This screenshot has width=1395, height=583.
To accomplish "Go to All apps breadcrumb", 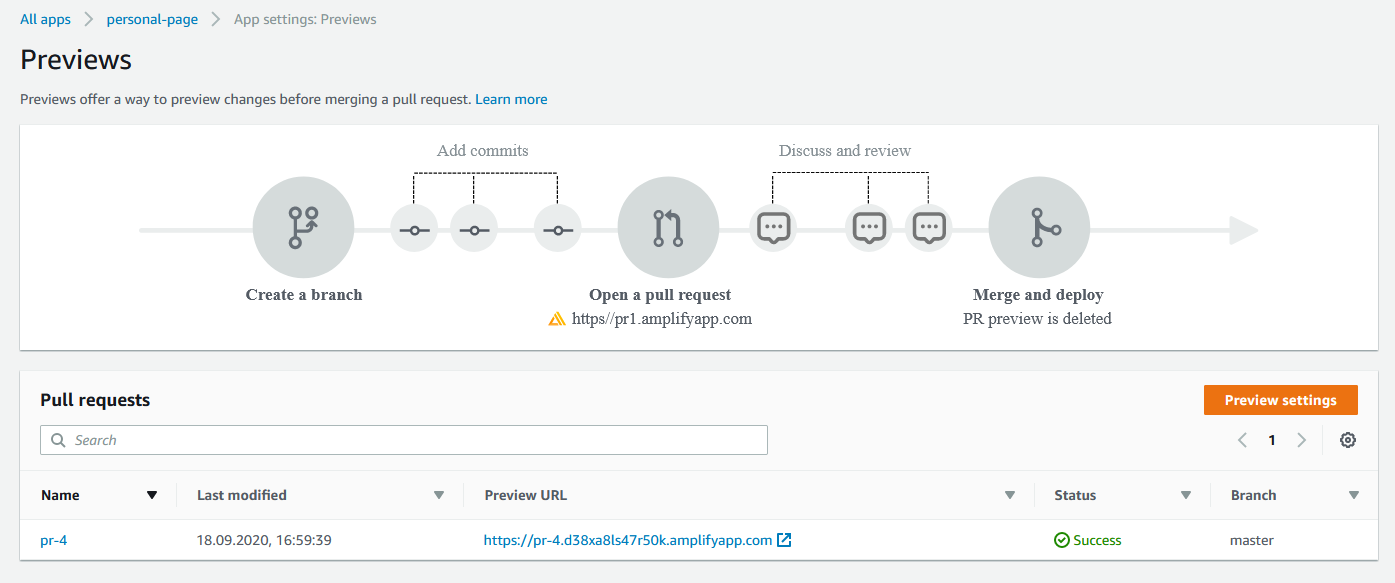I will coord(45,19).
